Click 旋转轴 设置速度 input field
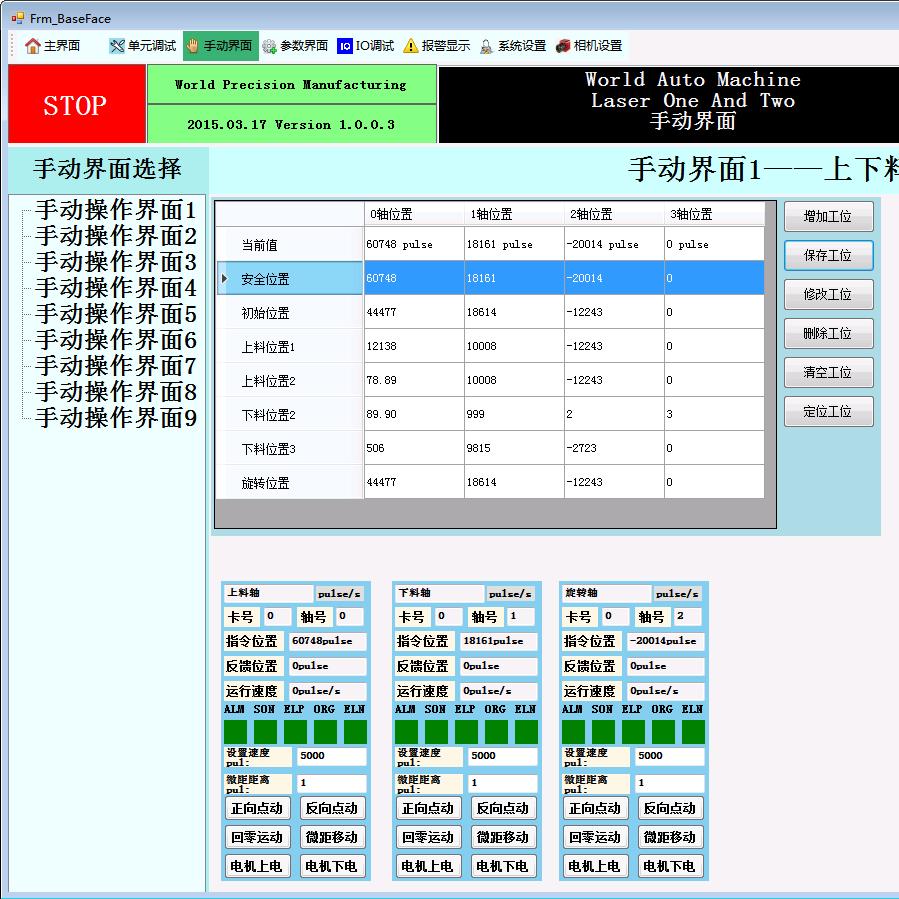The height and width of the screenshot is (899, 899). (669, 756)
